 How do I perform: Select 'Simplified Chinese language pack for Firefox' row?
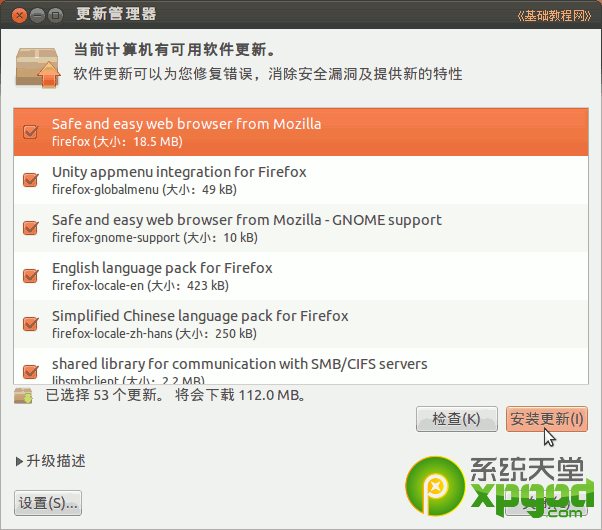coord(301,324)
